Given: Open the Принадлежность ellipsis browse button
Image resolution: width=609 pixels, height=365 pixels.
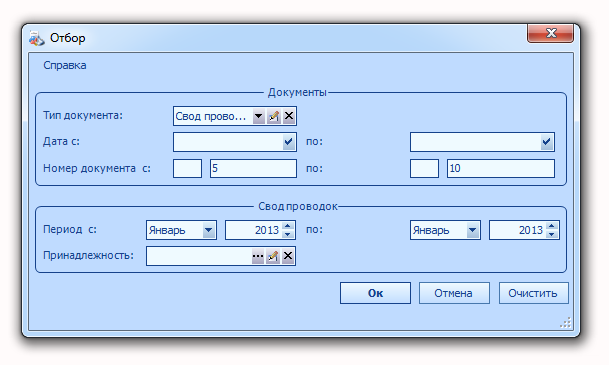Looking at the screenshot, I should tap(258, 256).
